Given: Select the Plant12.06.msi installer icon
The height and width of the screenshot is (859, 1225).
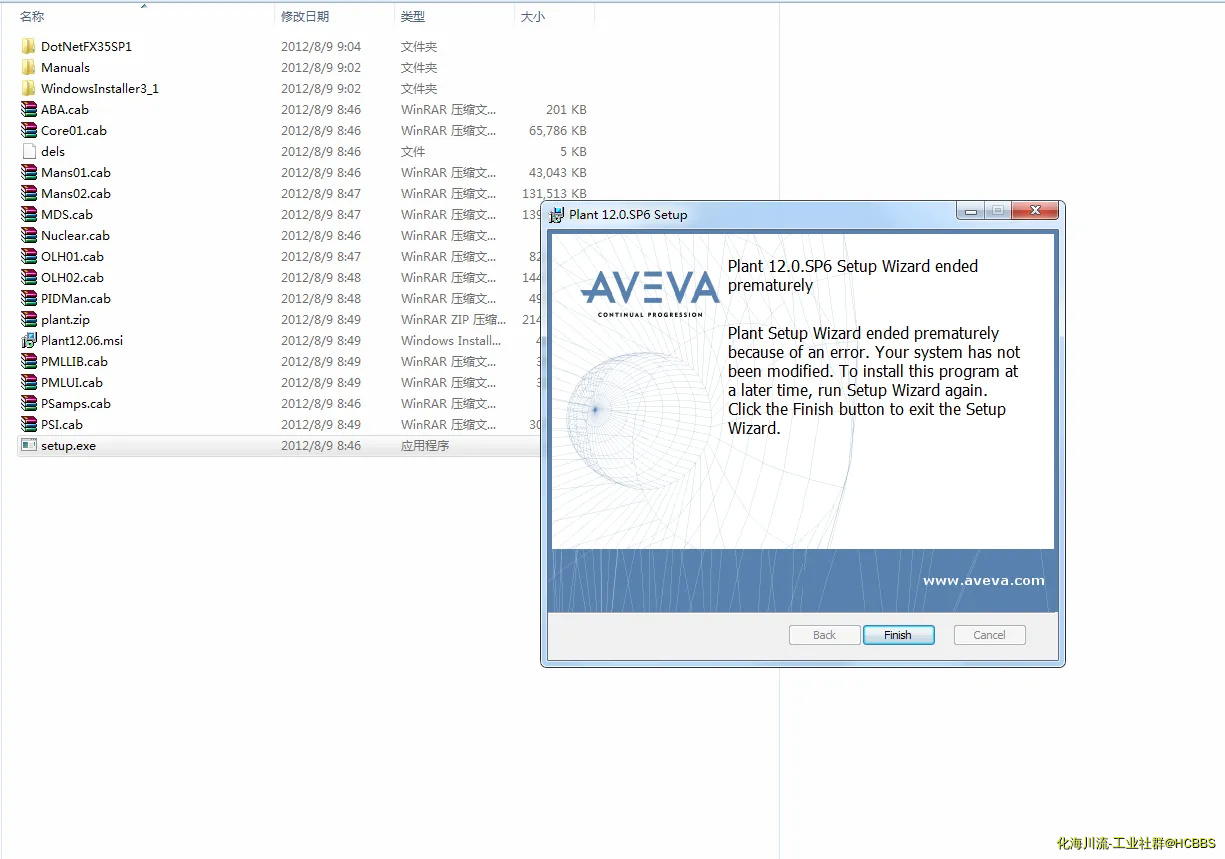Looking at the screenshot, I should pyautogui.click(x=28, y=340).
